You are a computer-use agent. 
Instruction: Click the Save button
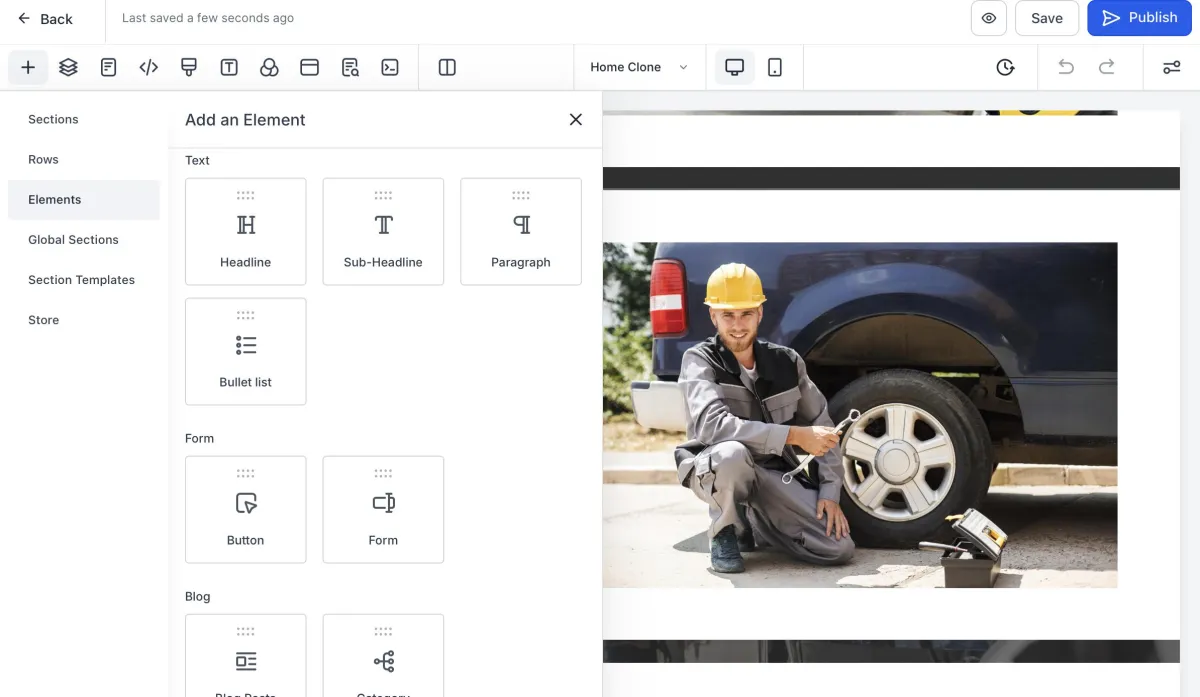[1047, 18]
